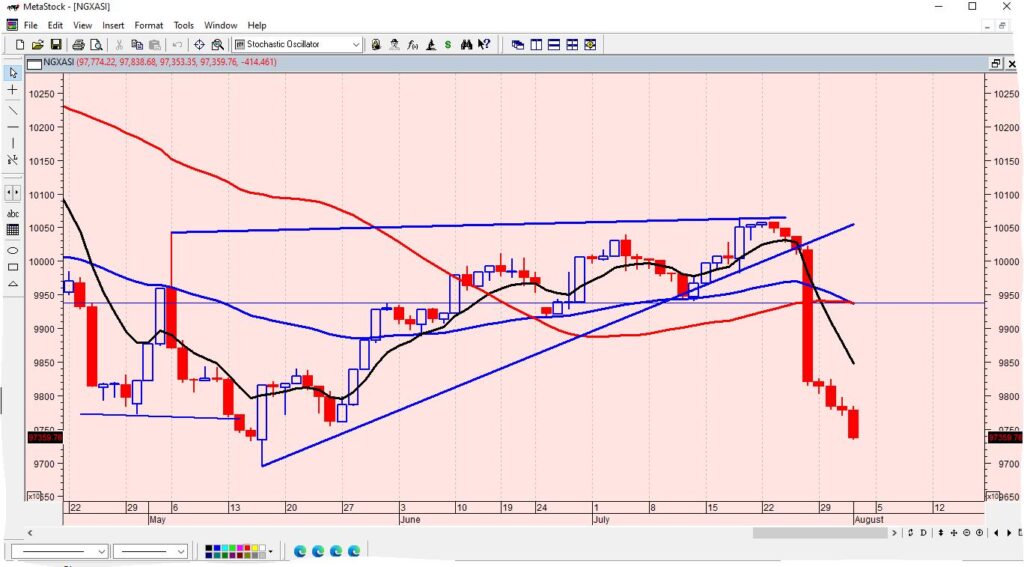Open the Format menu
1024x567 pixels.
point(149,25)
